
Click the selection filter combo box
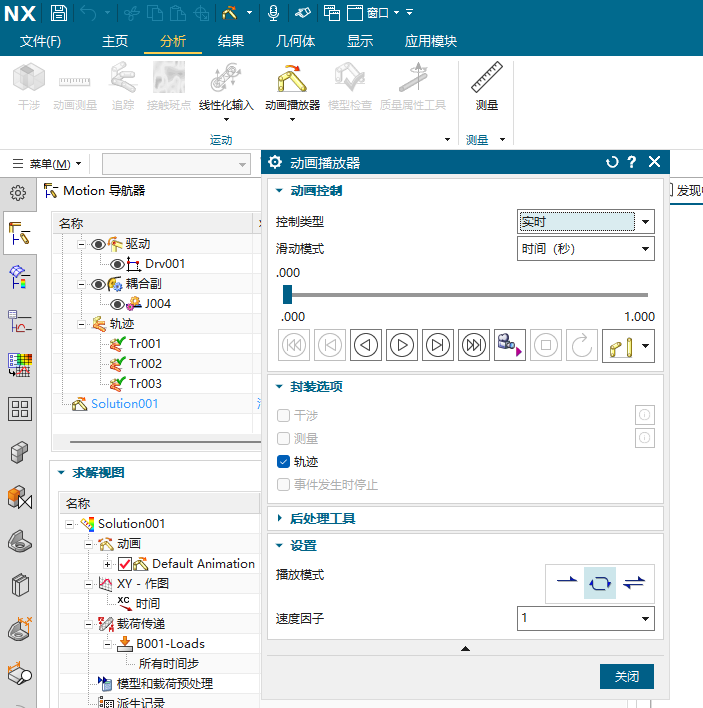(x=176, y=164)
